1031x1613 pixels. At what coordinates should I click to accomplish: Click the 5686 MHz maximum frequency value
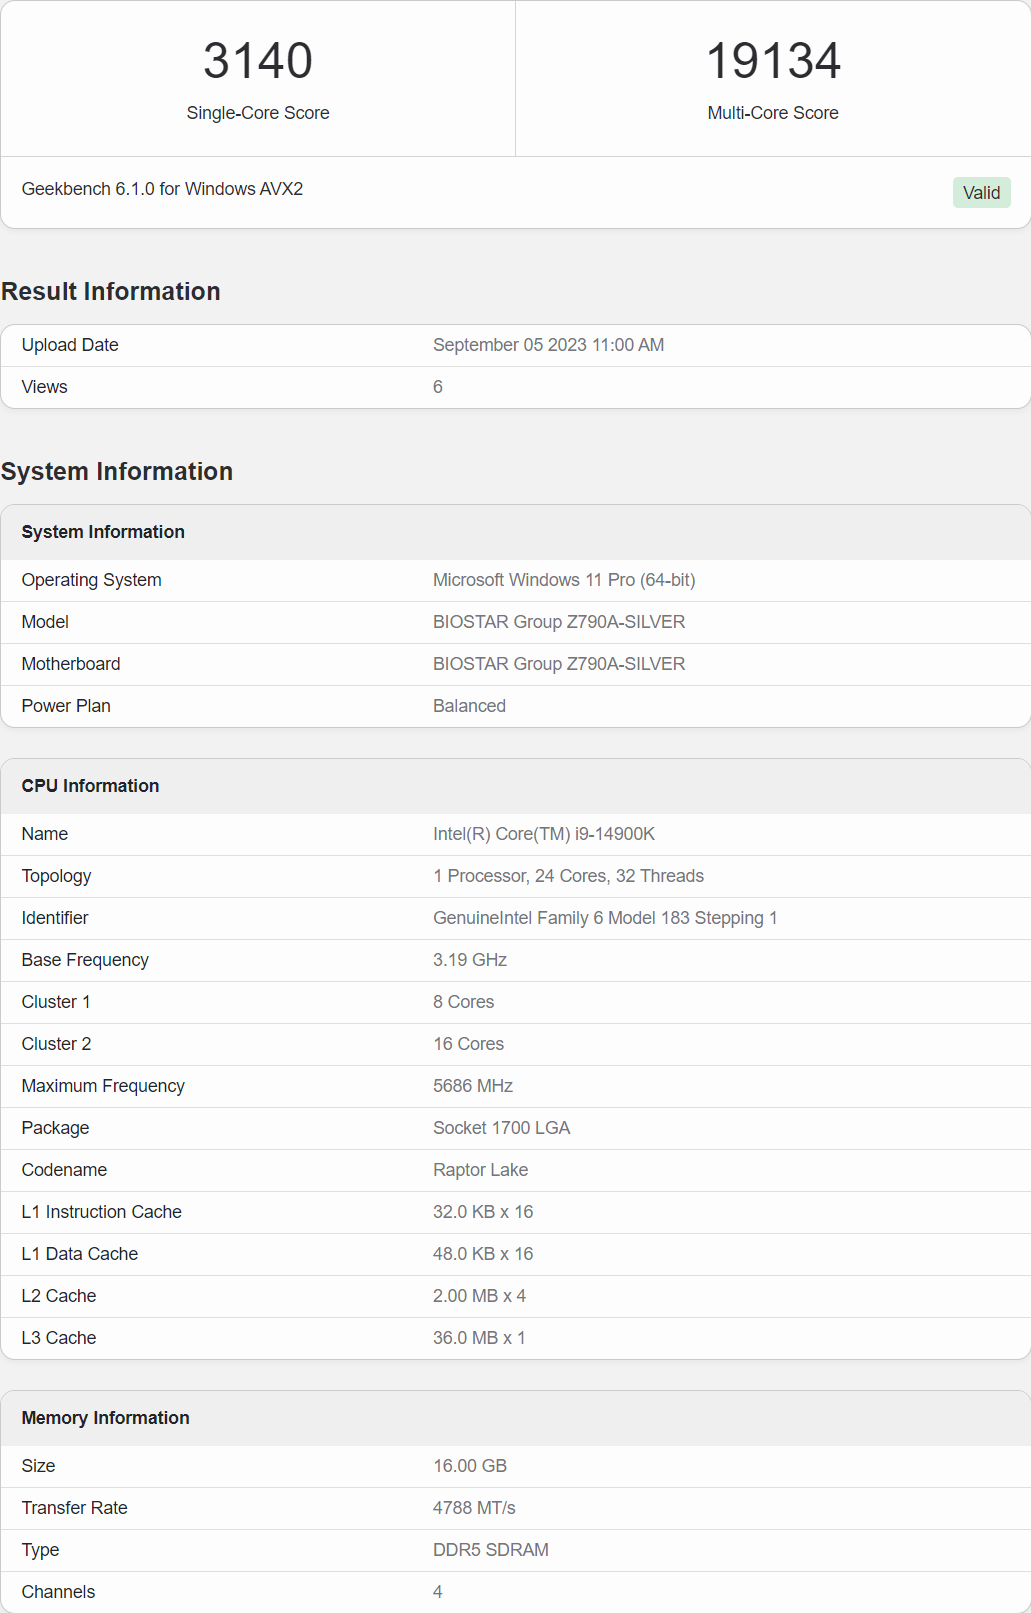[x=472, y=1086]
